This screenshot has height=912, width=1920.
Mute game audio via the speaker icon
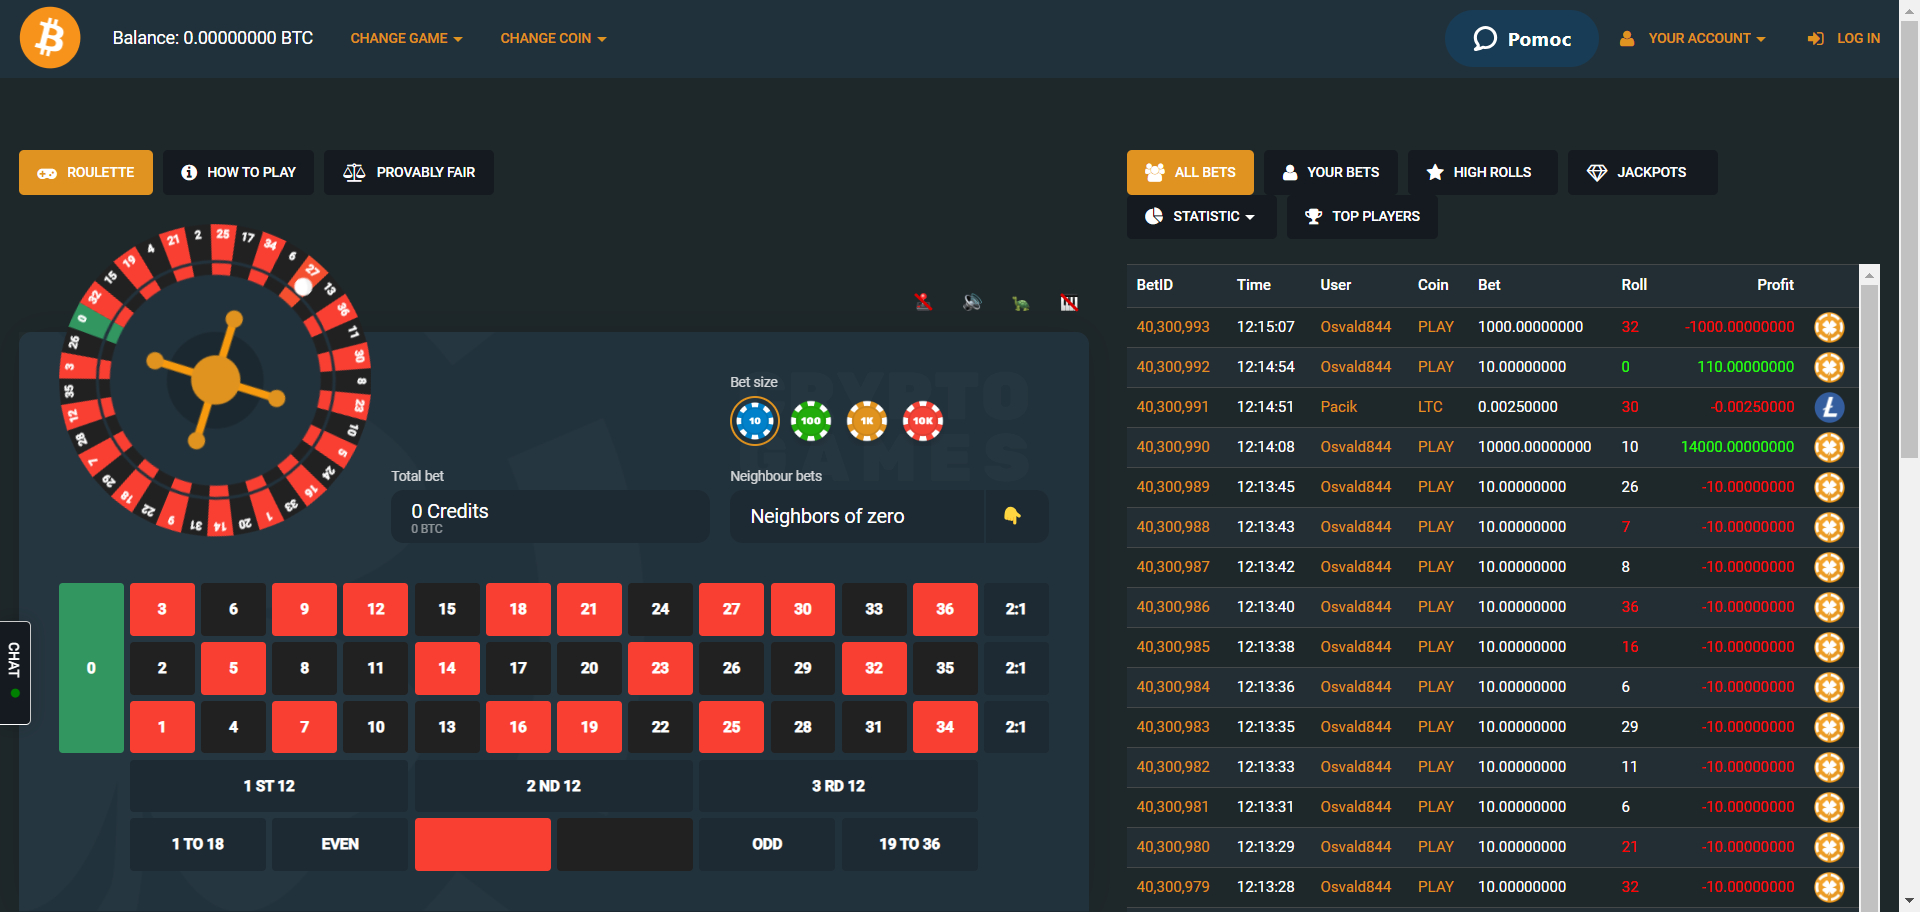[971, 302]
